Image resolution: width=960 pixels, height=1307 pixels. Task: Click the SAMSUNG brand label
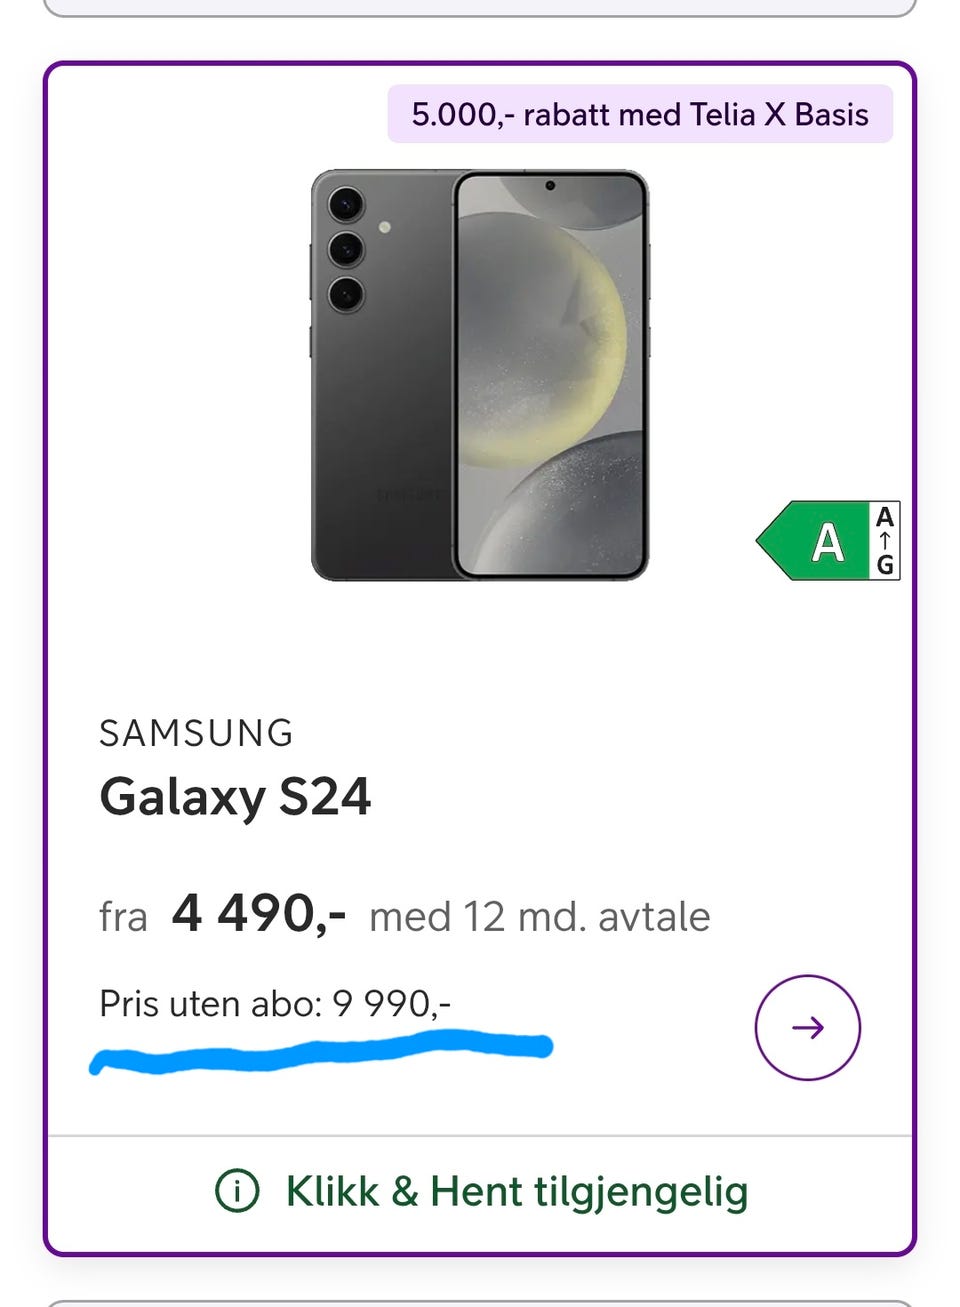click(196, 733)
